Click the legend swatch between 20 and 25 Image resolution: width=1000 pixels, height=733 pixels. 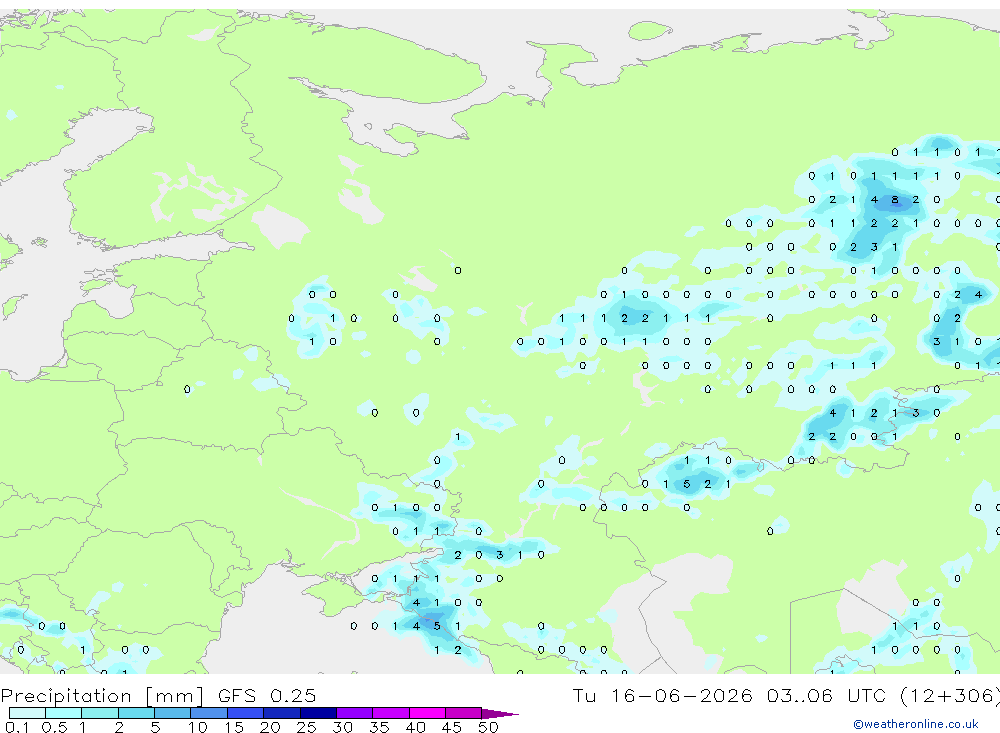coord(282,713)
